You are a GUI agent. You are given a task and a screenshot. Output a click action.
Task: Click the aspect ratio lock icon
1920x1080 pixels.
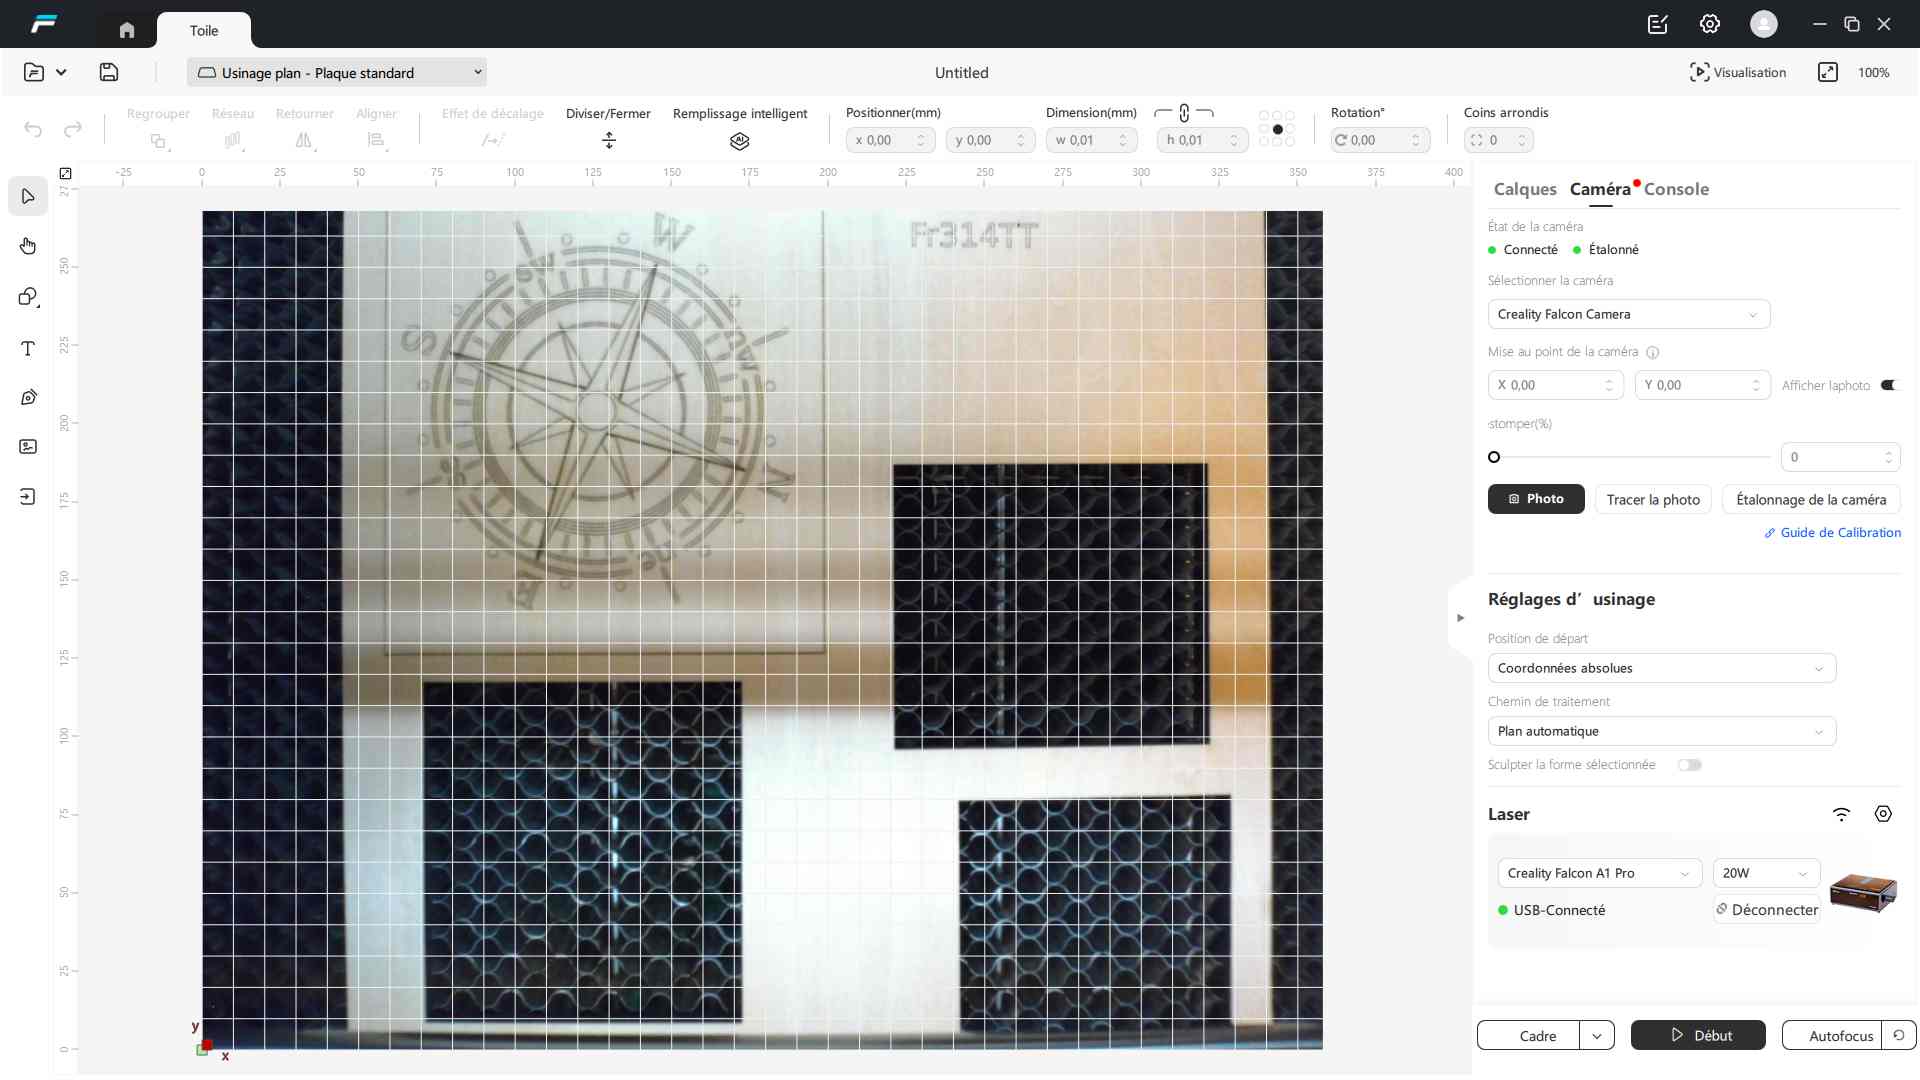tap(1184, 113)
